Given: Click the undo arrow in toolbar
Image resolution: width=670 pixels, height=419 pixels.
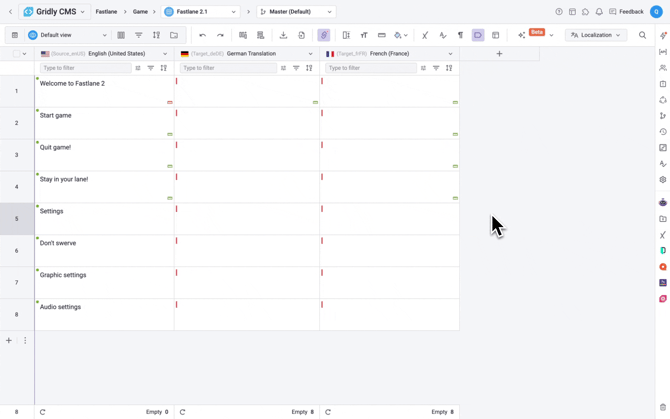Looking at the screenshot, I should 203,35.
